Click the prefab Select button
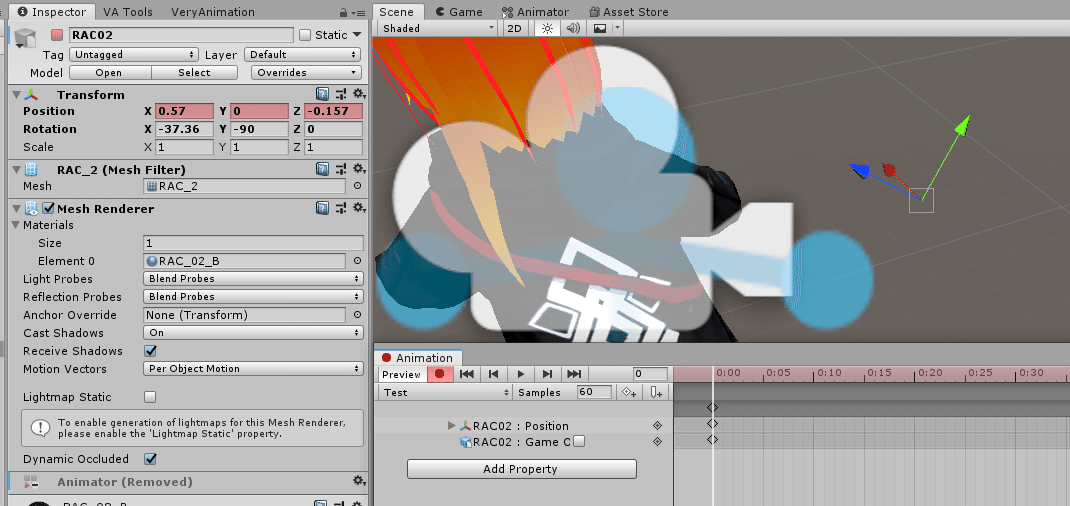This screenshot has height=506, width=1070. [x=194, y=72]
